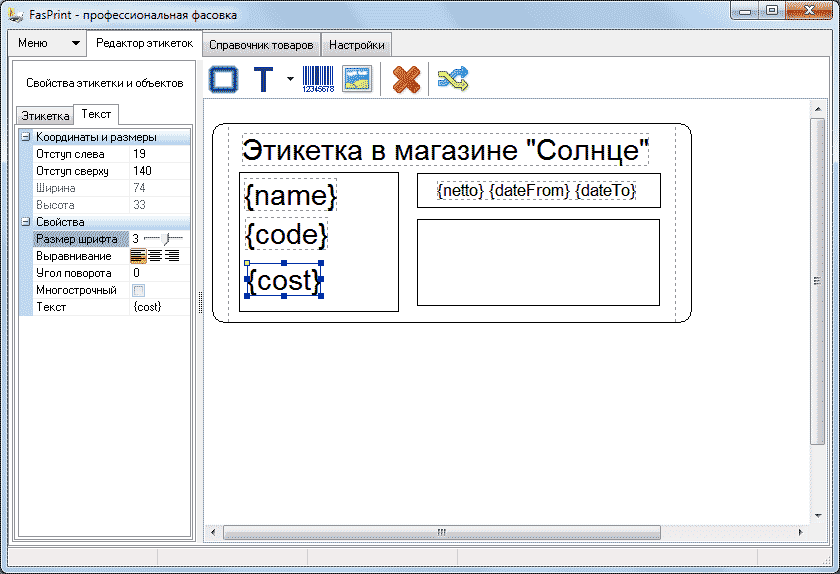This screenshot has width=840, height=574.
Task: Toggle the Многострочный checkbox
Action: 139,290
